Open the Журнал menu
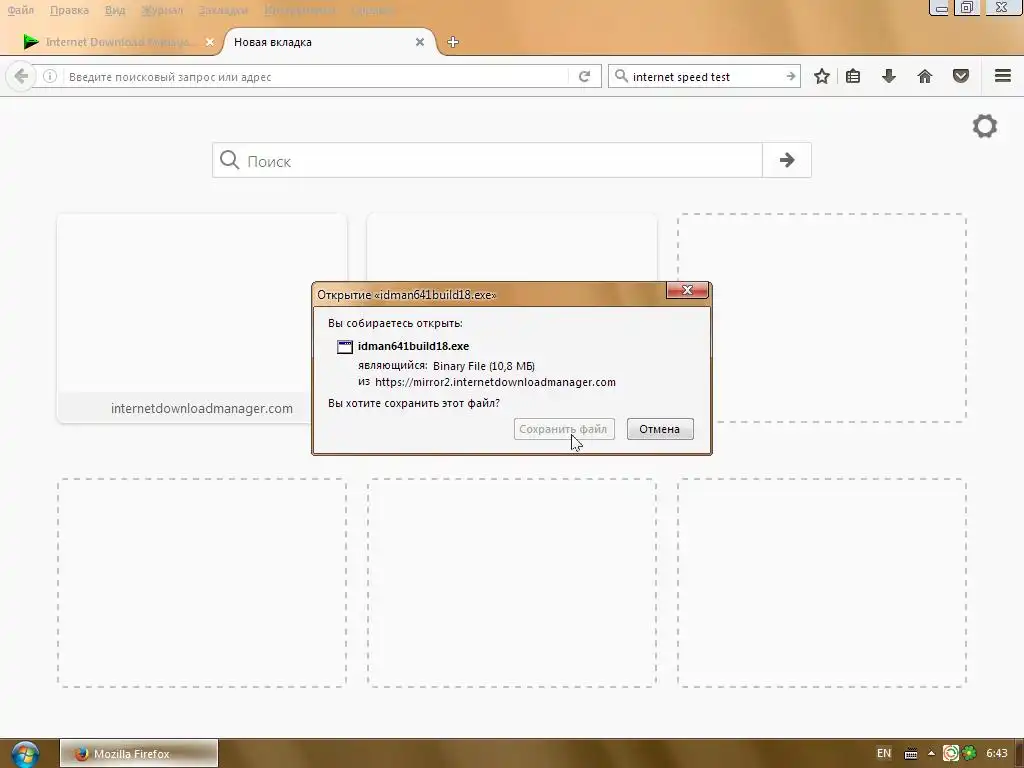Viewport: 1024px width, 768px height. click(162, 10)
